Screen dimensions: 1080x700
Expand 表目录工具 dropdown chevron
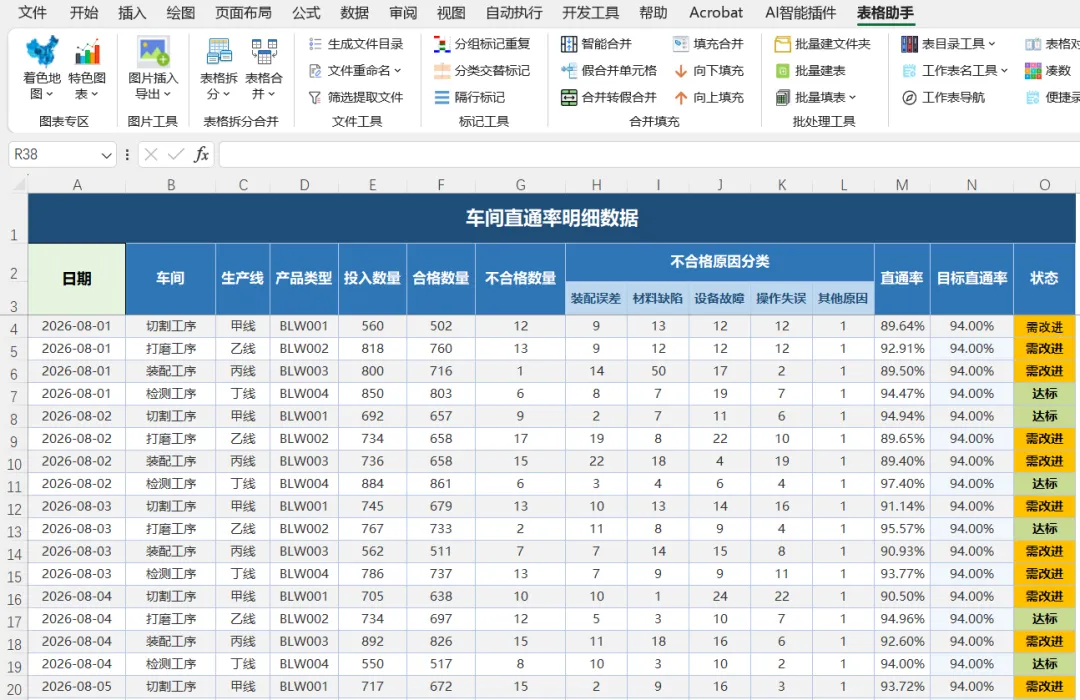[992, 44]
